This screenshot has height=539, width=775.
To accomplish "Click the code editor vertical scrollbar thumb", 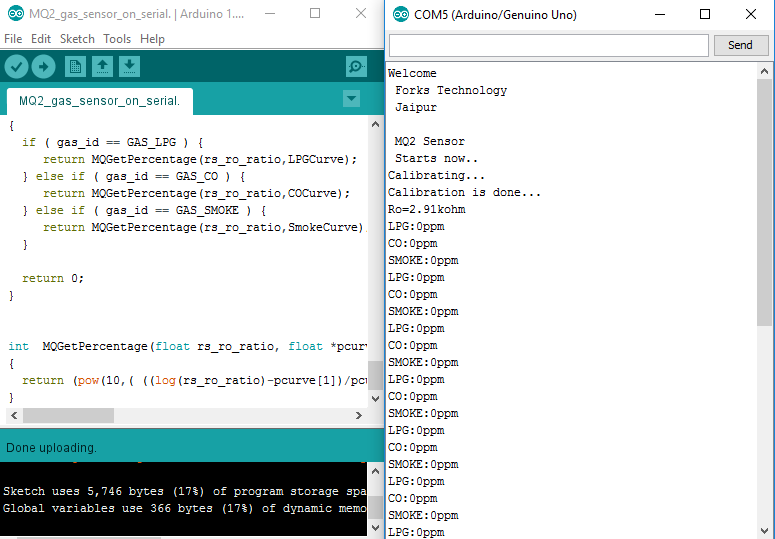I will point(375,375).
